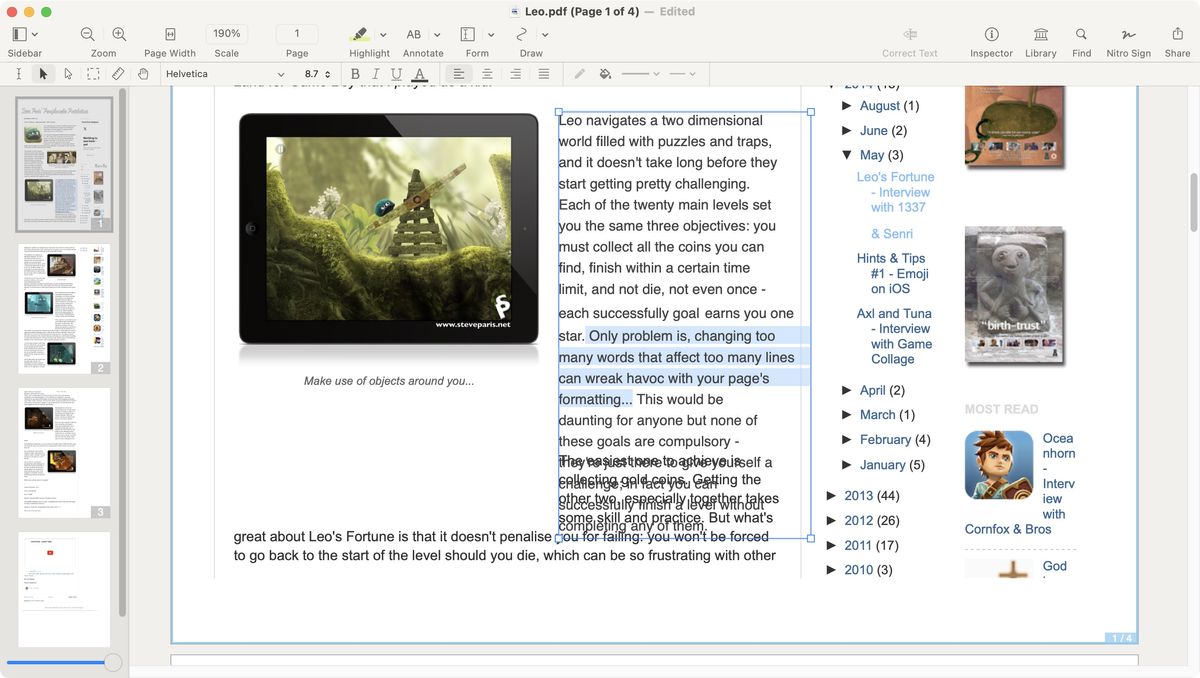Activate the Draw tool
1200x678 pixels.
pyautogui.click(x=524, y=33)
